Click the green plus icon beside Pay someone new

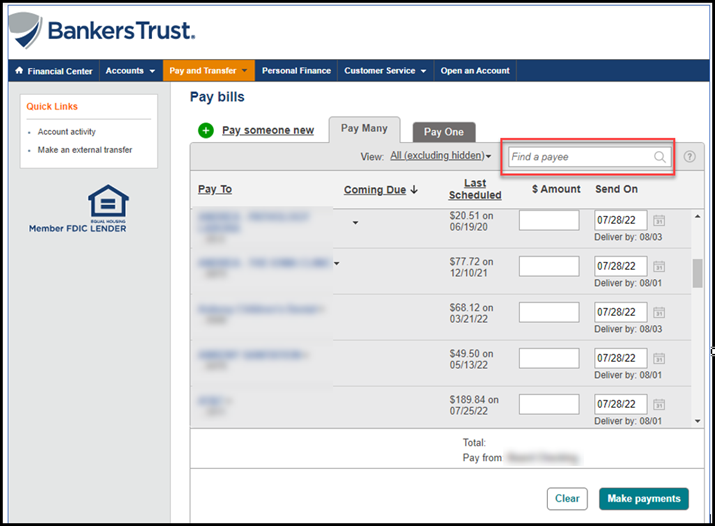[x=206, y=130]
